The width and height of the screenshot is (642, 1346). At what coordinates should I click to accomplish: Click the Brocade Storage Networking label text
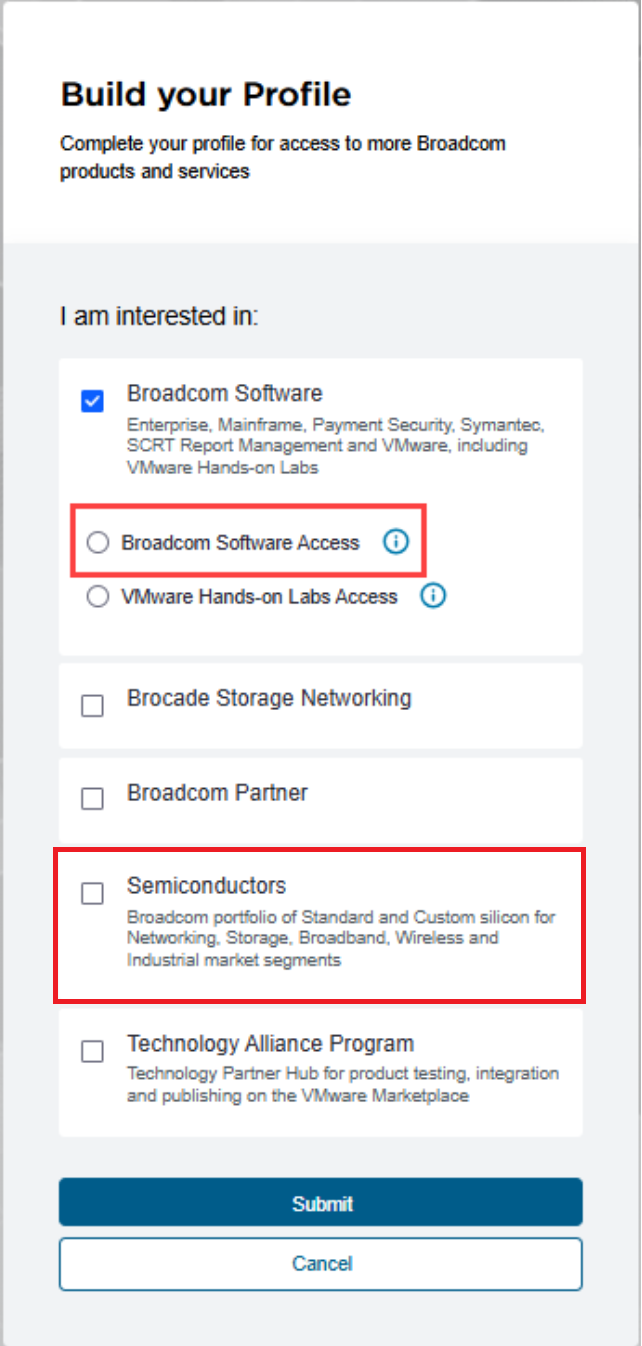pos(269,698)
